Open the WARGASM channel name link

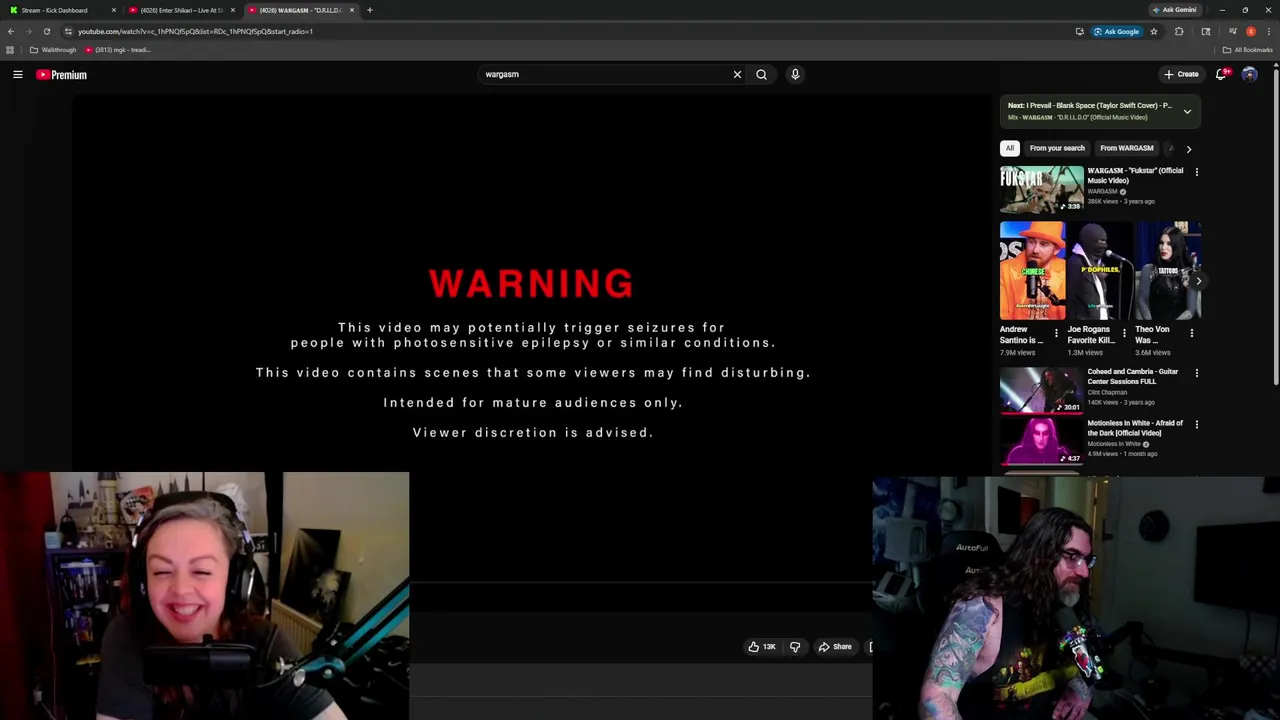1102,191
